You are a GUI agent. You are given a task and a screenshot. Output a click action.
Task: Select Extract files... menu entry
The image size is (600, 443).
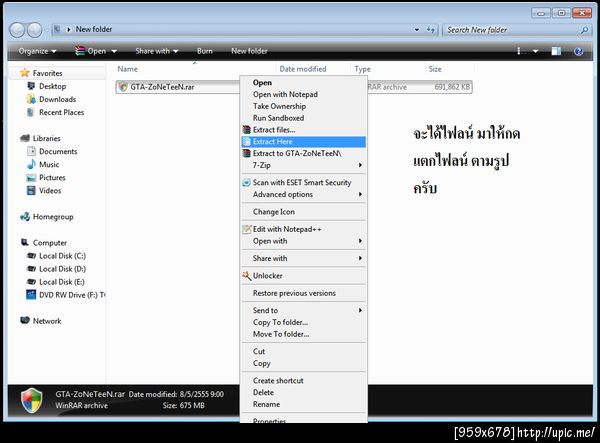tap(303, 130)
